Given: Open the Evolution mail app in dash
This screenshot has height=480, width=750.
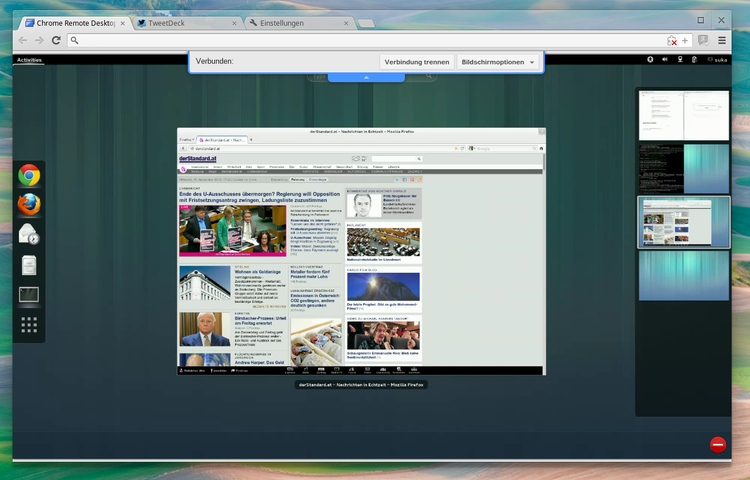Looking at the screenshot, I should tap(29, 235).
